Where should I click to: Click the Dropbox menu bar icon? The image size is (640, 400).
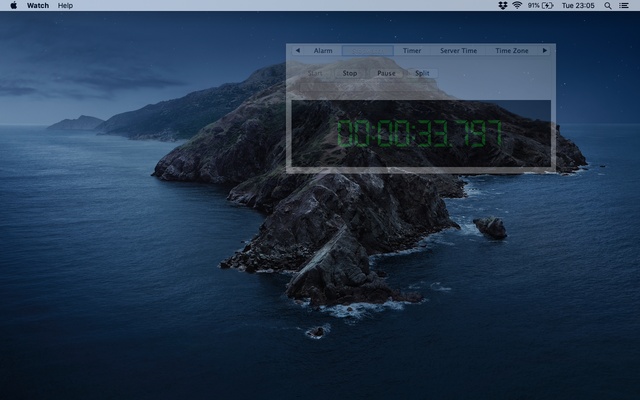503,5
